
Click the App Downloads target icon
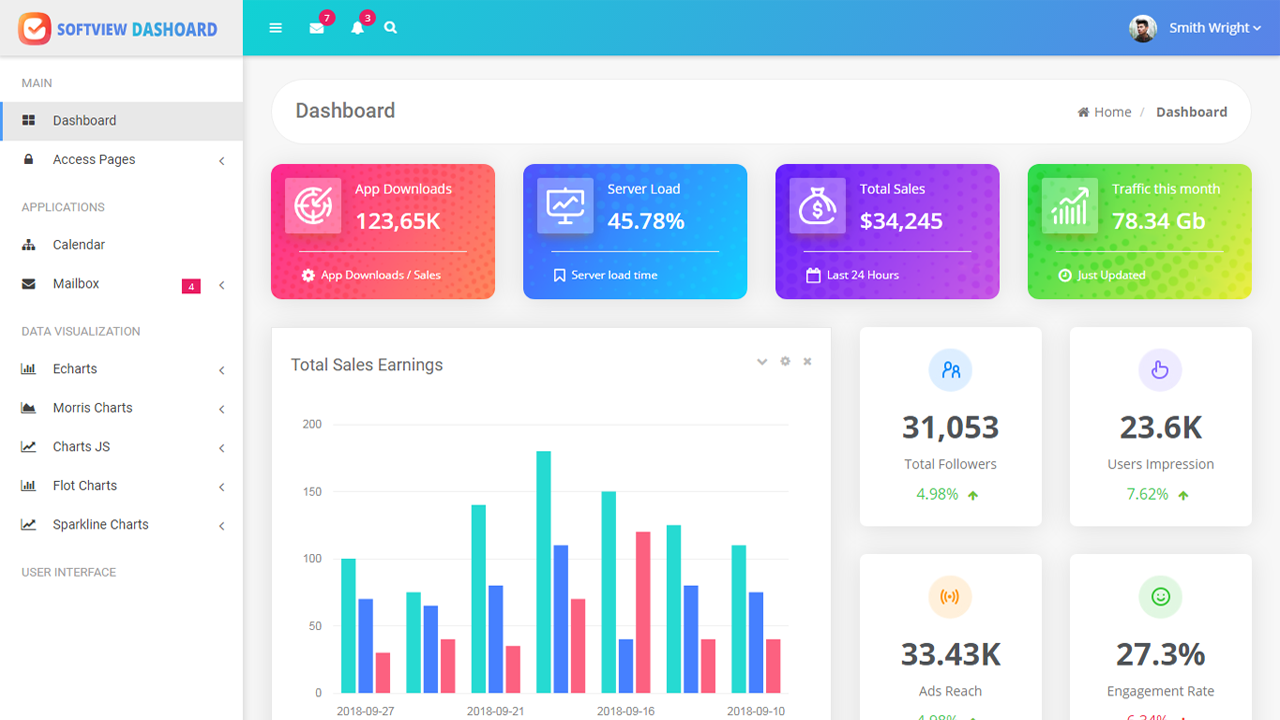[313, 206]
